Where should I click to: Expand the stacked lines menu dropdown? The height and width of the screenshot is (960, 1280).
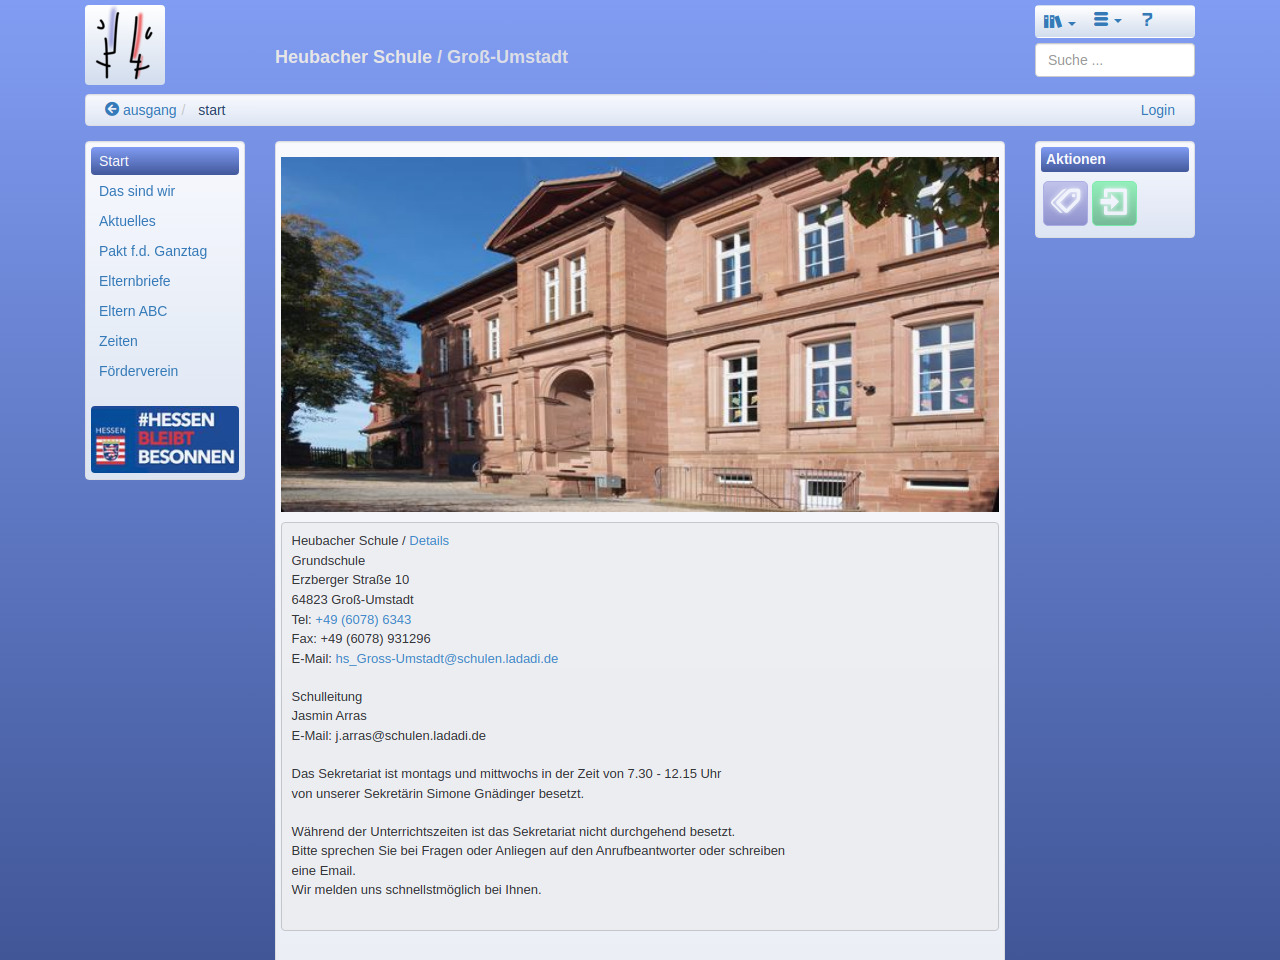click(1107, 20)
